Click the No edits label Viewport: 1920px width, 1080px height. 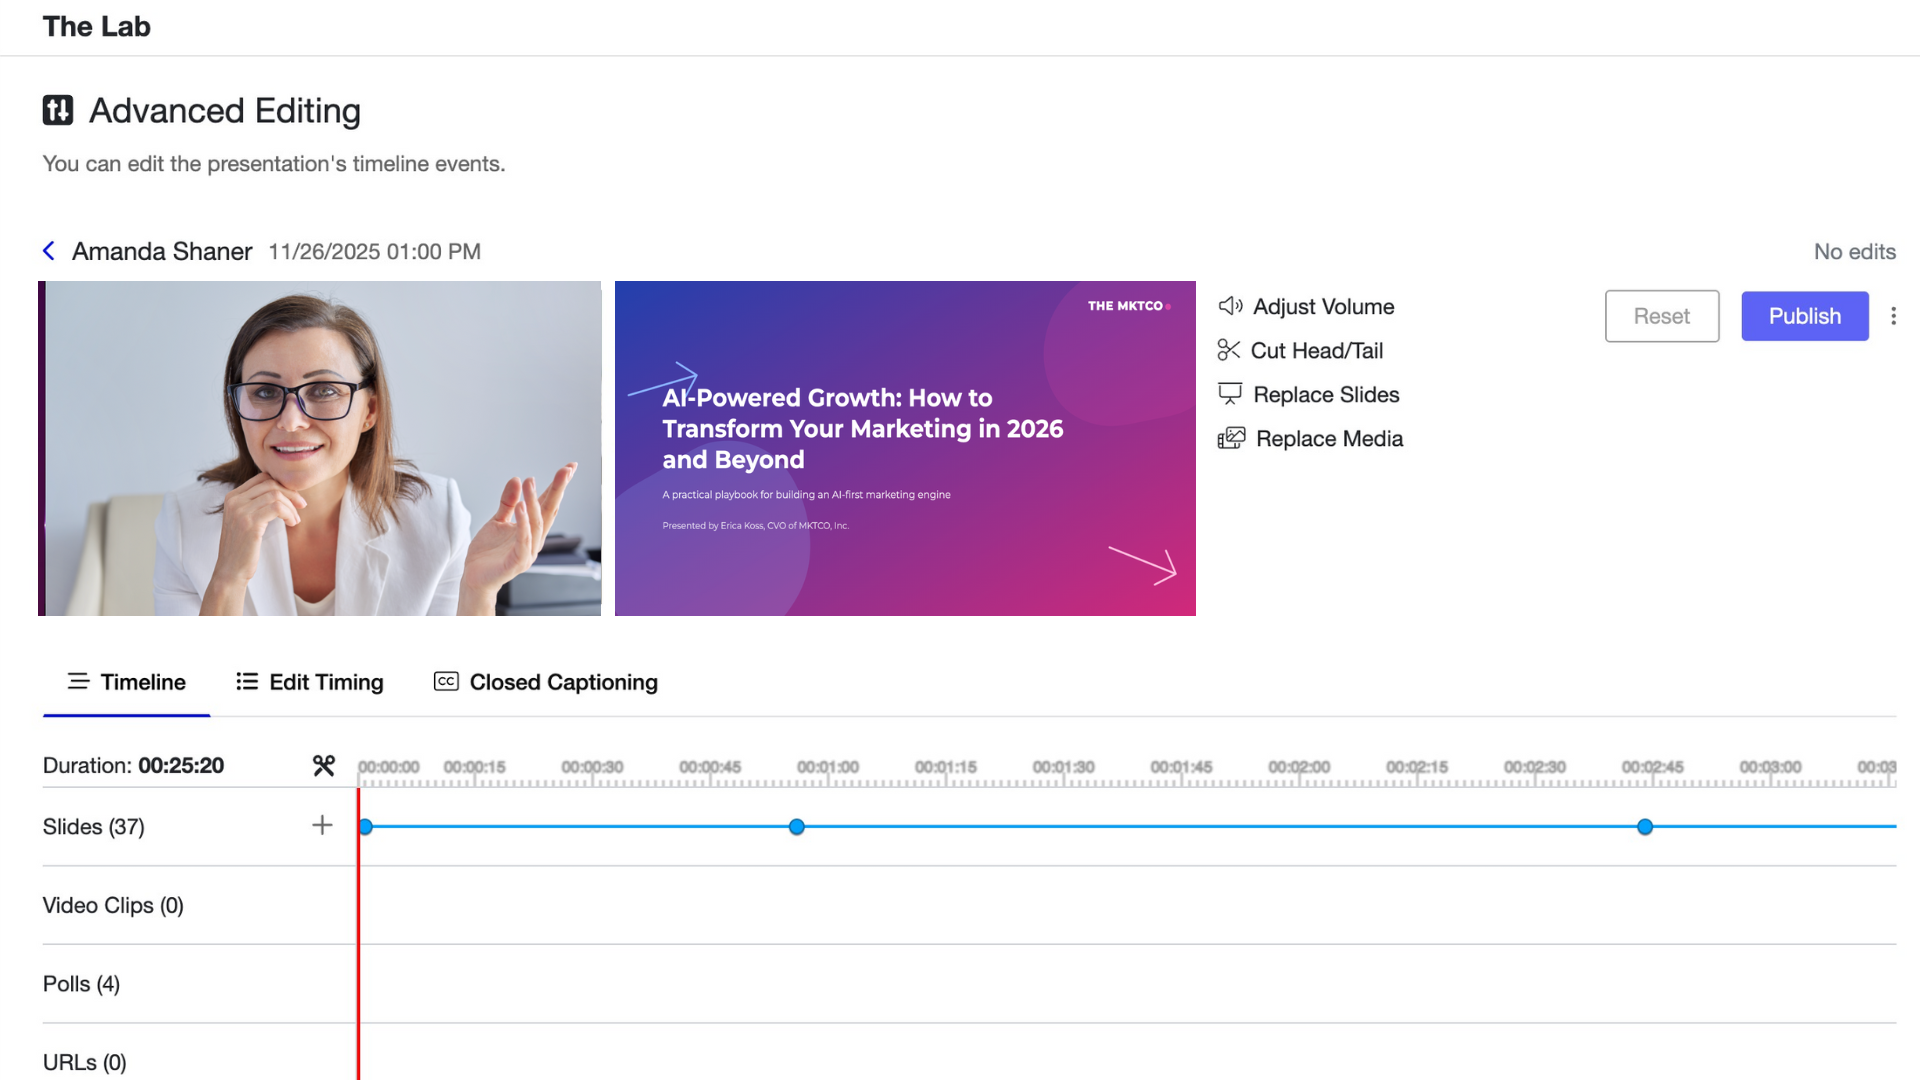click(x=1854, y=251)
